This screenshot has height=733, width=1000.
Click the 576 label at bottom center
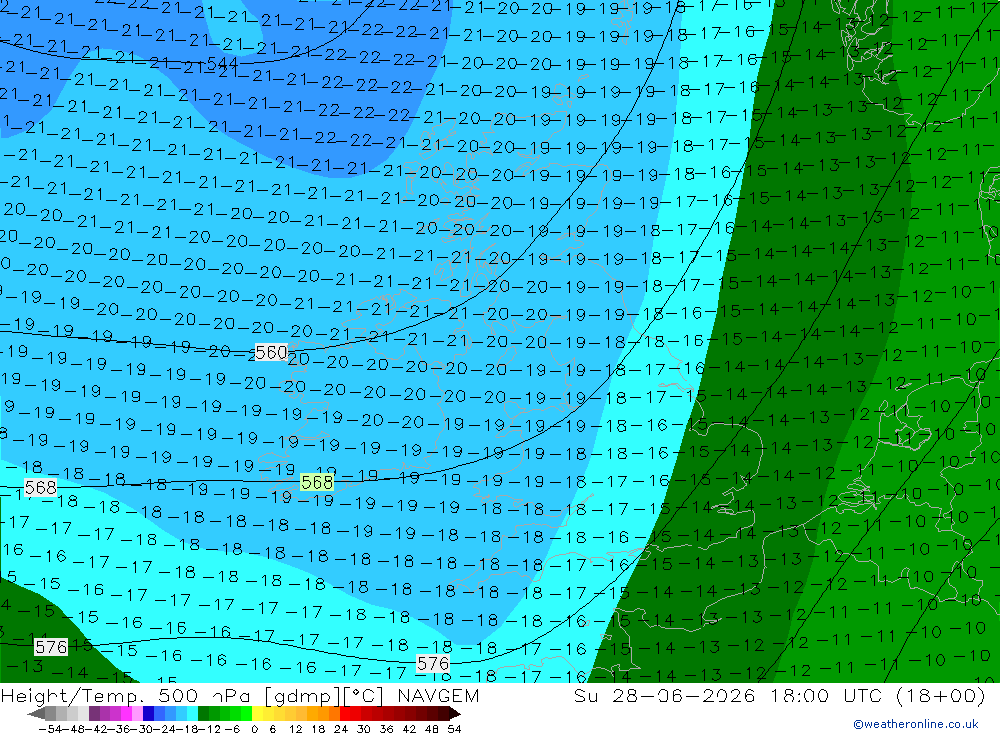(x=433, y=663)
